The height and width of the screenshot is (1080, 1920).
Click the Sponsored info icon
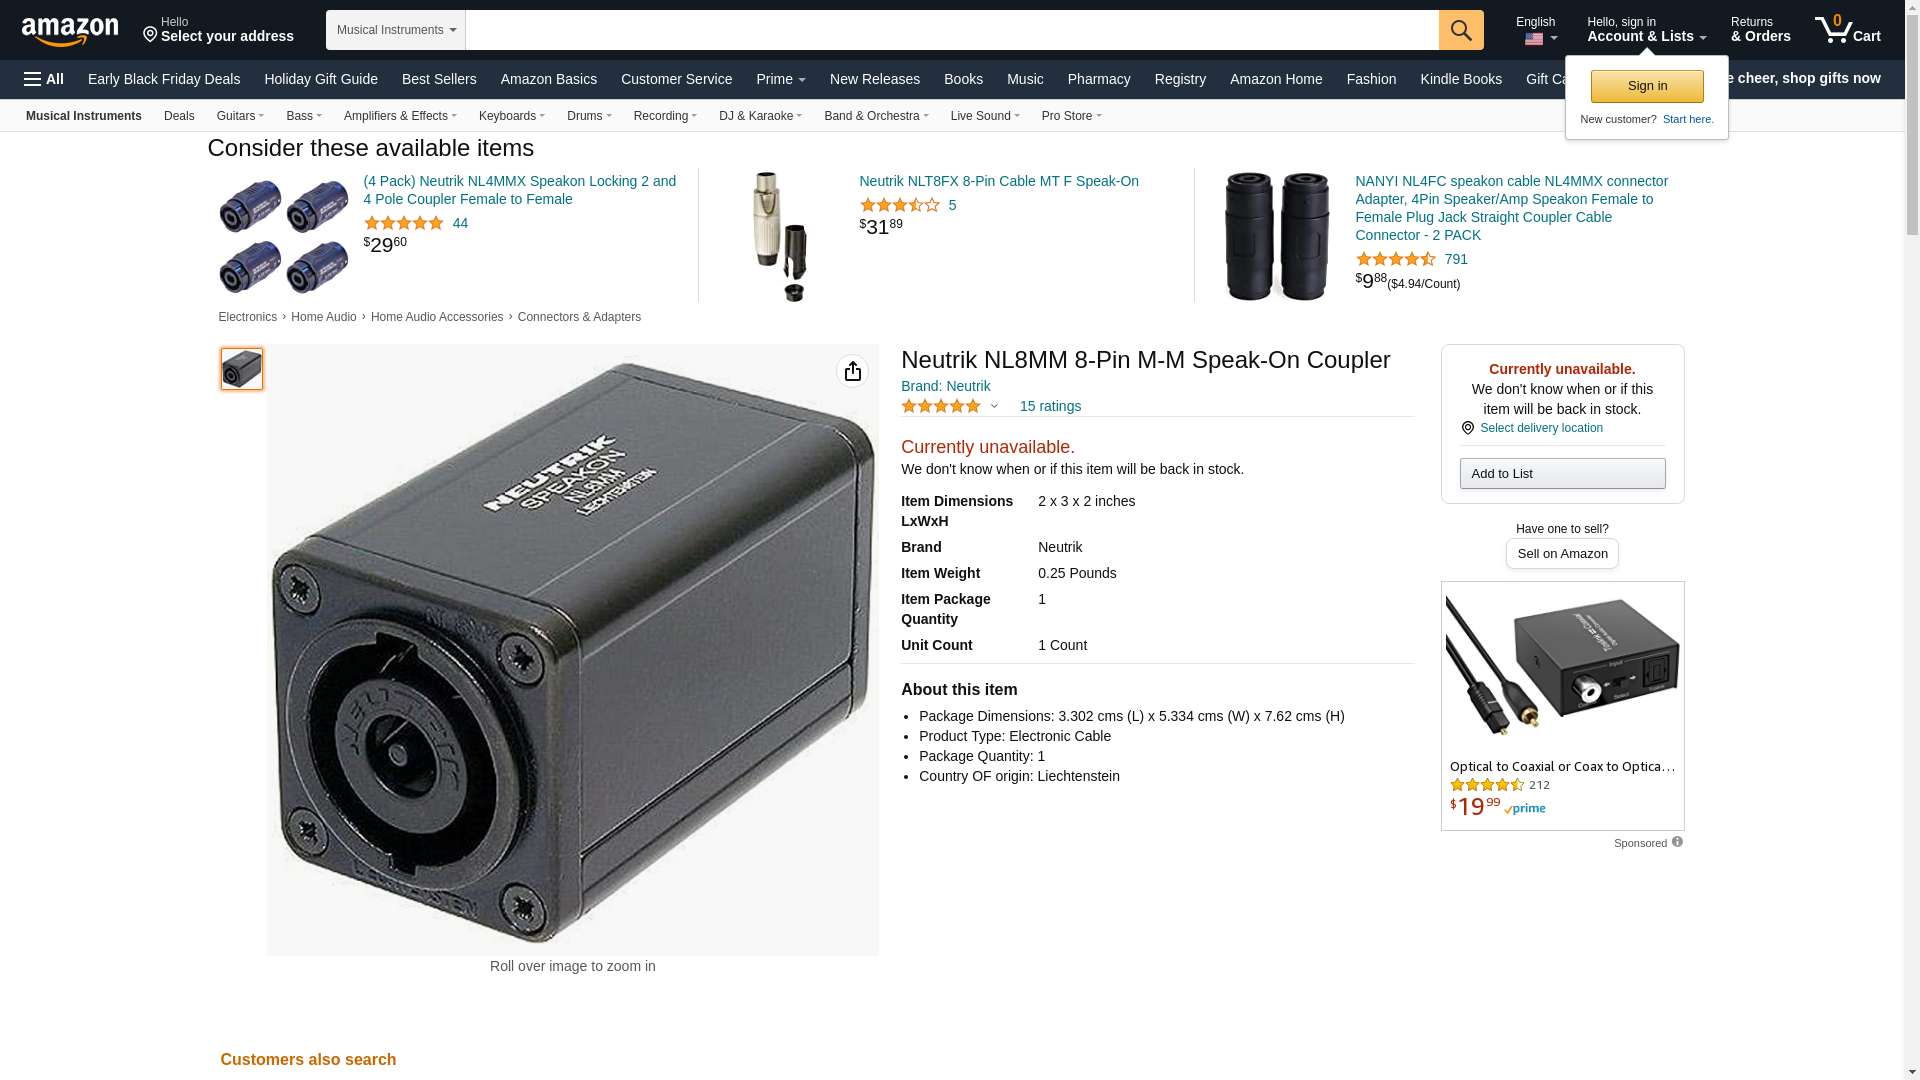tap(1677, 842)
